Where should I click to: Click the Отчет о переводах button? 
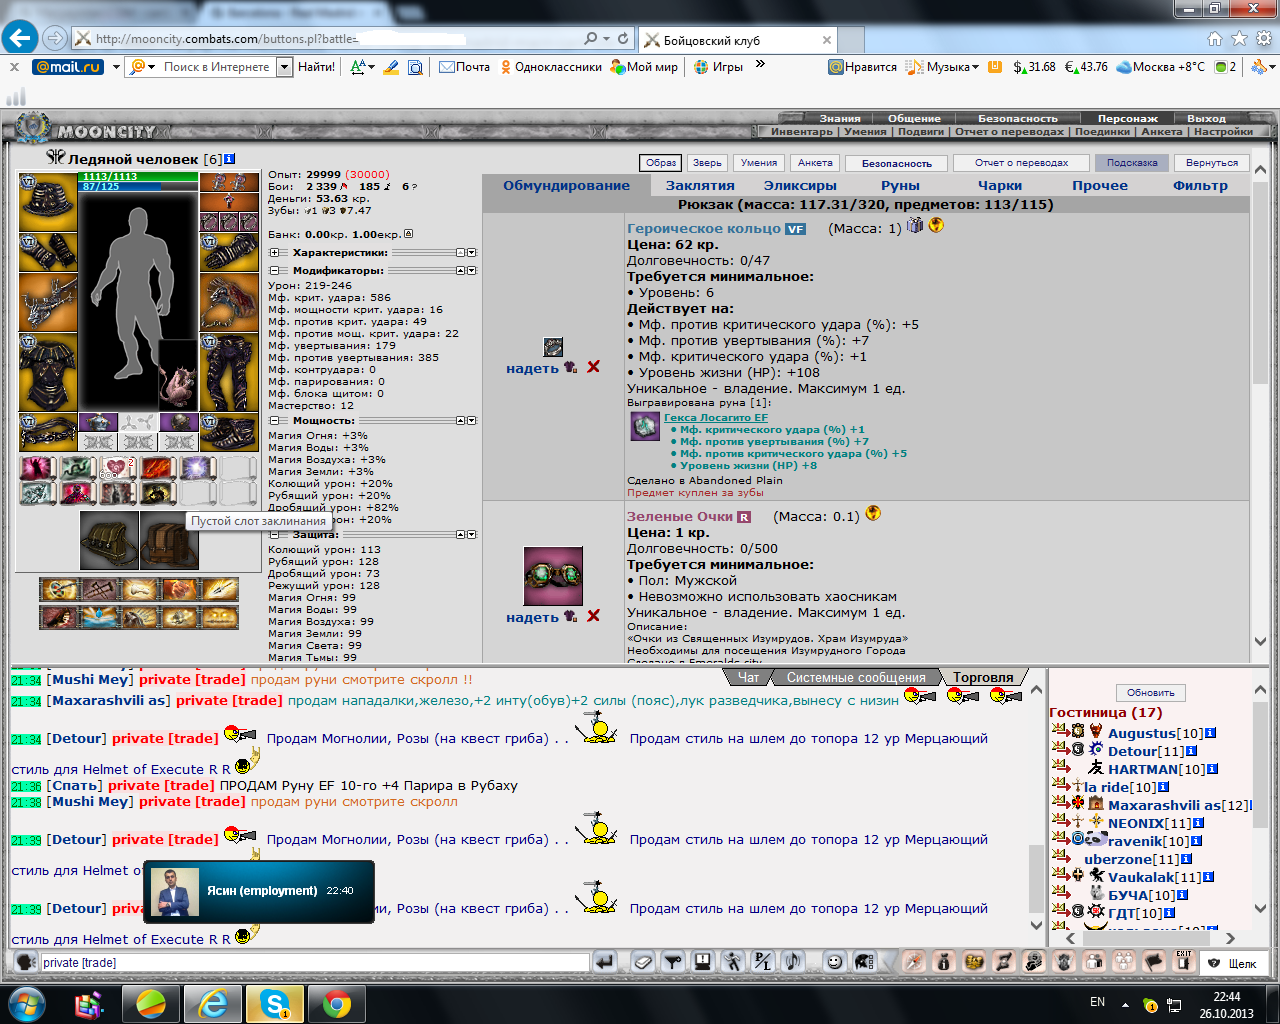1021,163
